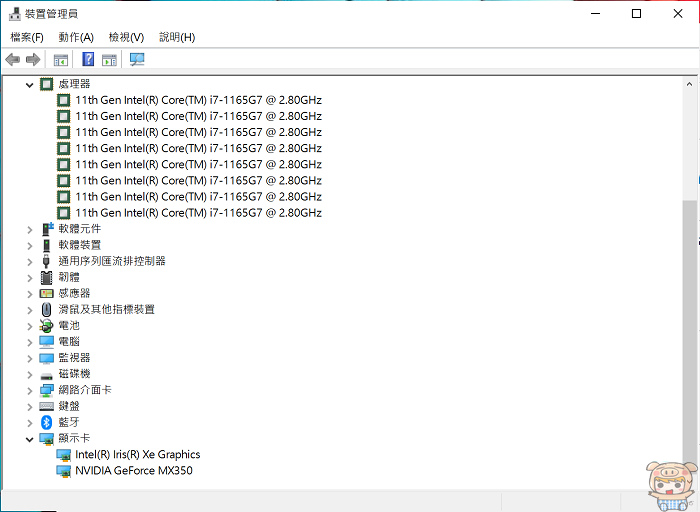This screenshot has height=512, width=700.
Task: Select the NVIDIA GeForce MX350 label
Action: click(x=133, y=470)
